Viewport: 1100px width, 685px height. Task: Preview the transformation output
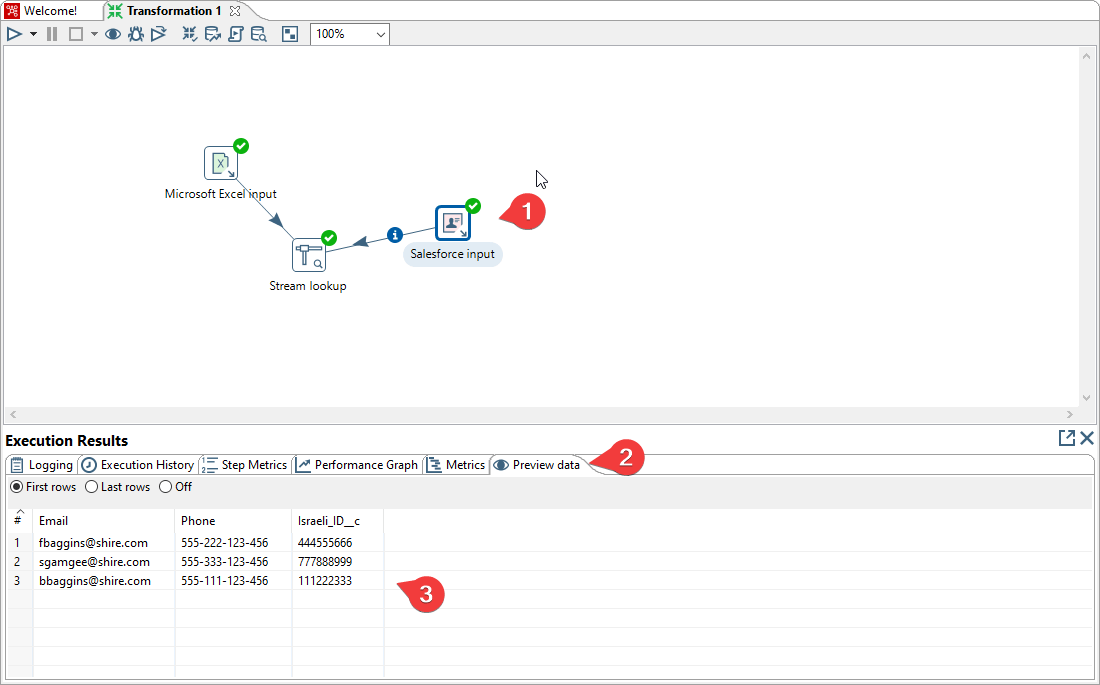pos(113,33)
